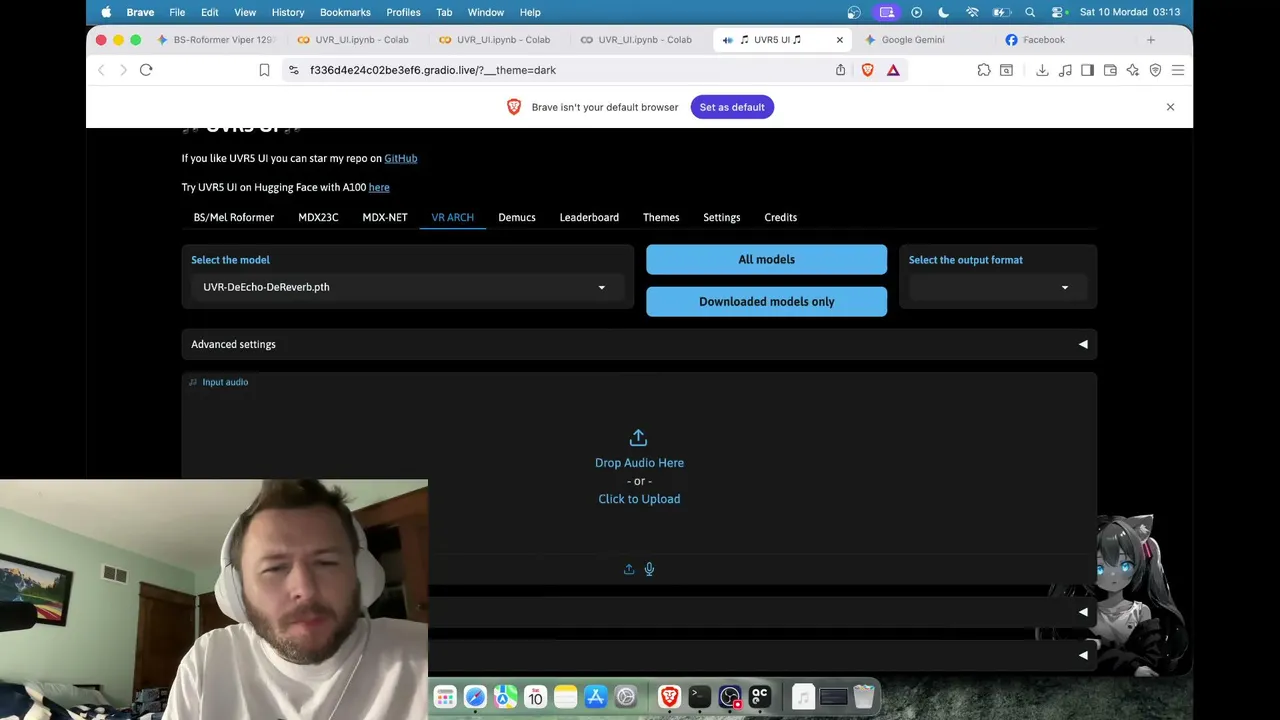Open Brave Rewards triangle icon
Image resolution: width=1280 pixels, height=720 pixels.
point(893,70)
